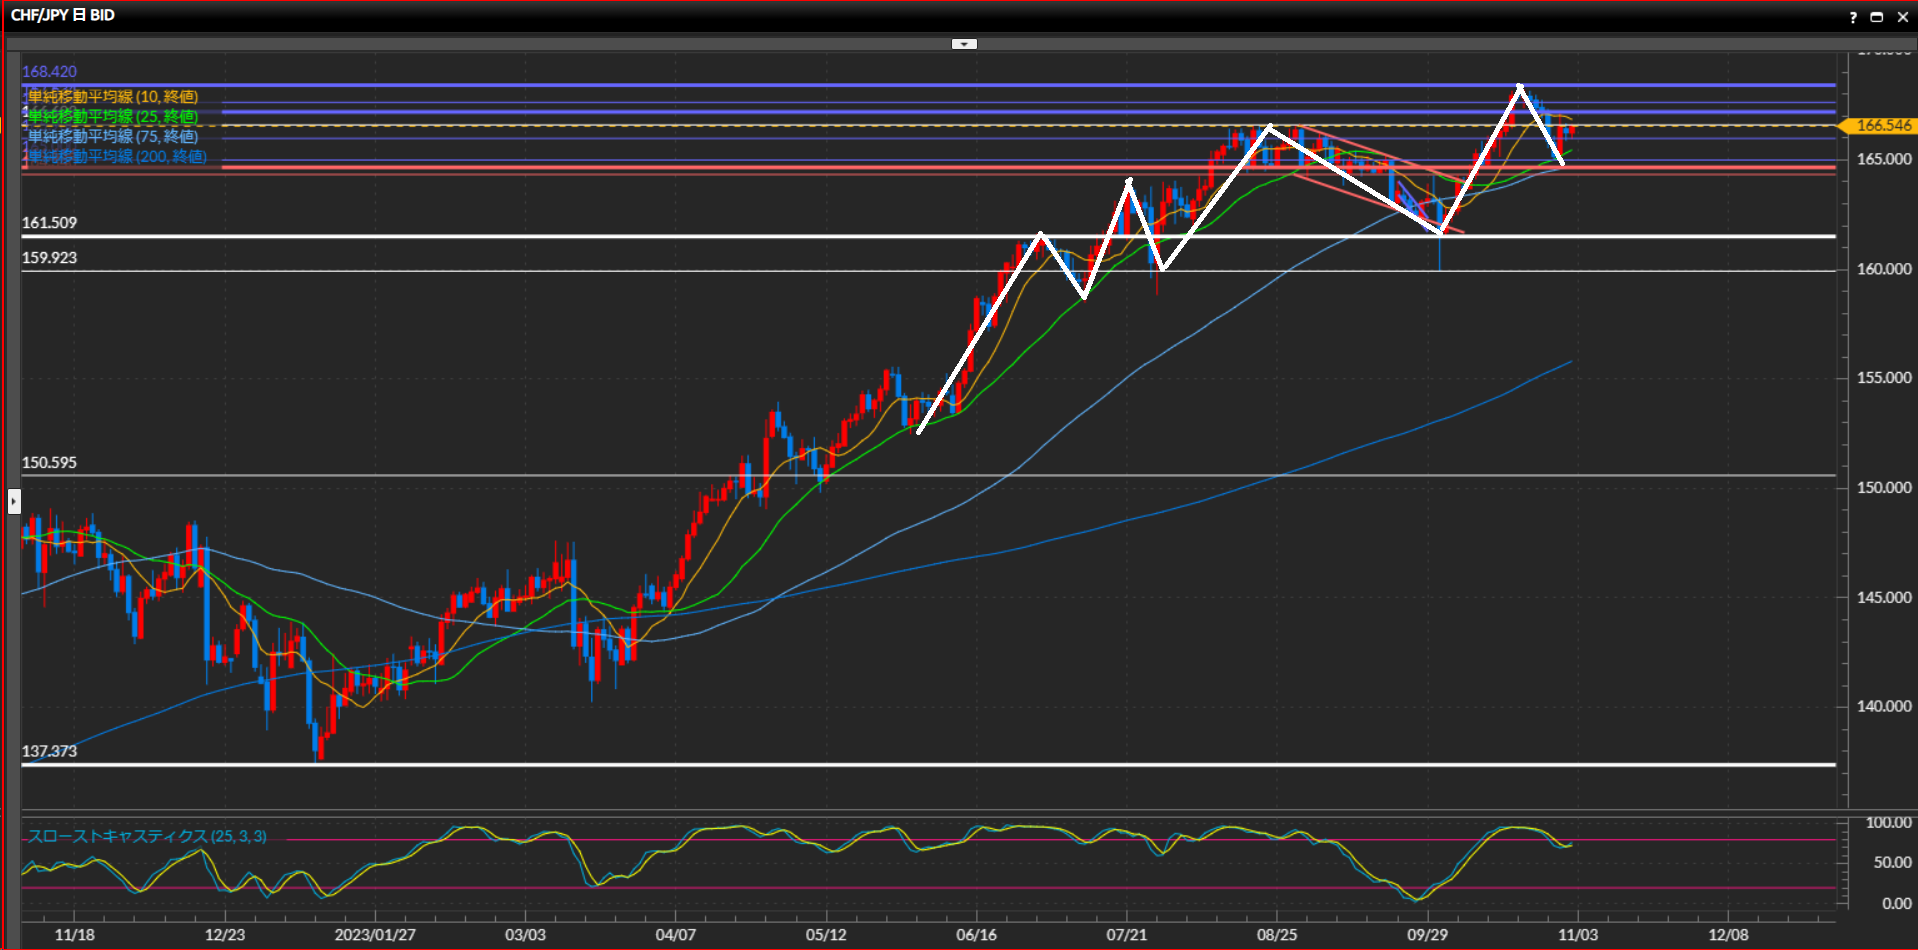The height and width of the screenshot is (950, 1918).
Task: Select the 25-period green moving average label
Action: 112,117
